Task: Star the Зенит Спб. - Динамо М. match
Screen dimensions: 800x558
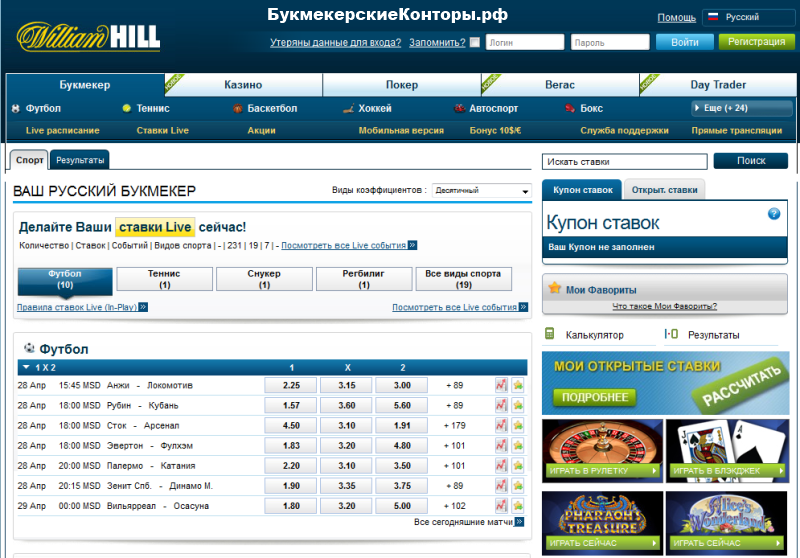Action: pos(518,486)
